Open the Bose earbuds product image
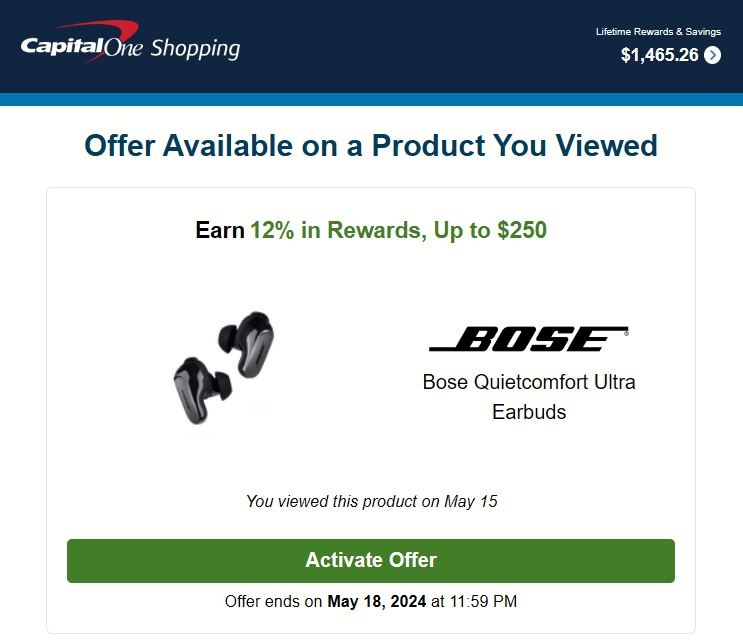Screen dimensions: 743x644 point(225,368)
